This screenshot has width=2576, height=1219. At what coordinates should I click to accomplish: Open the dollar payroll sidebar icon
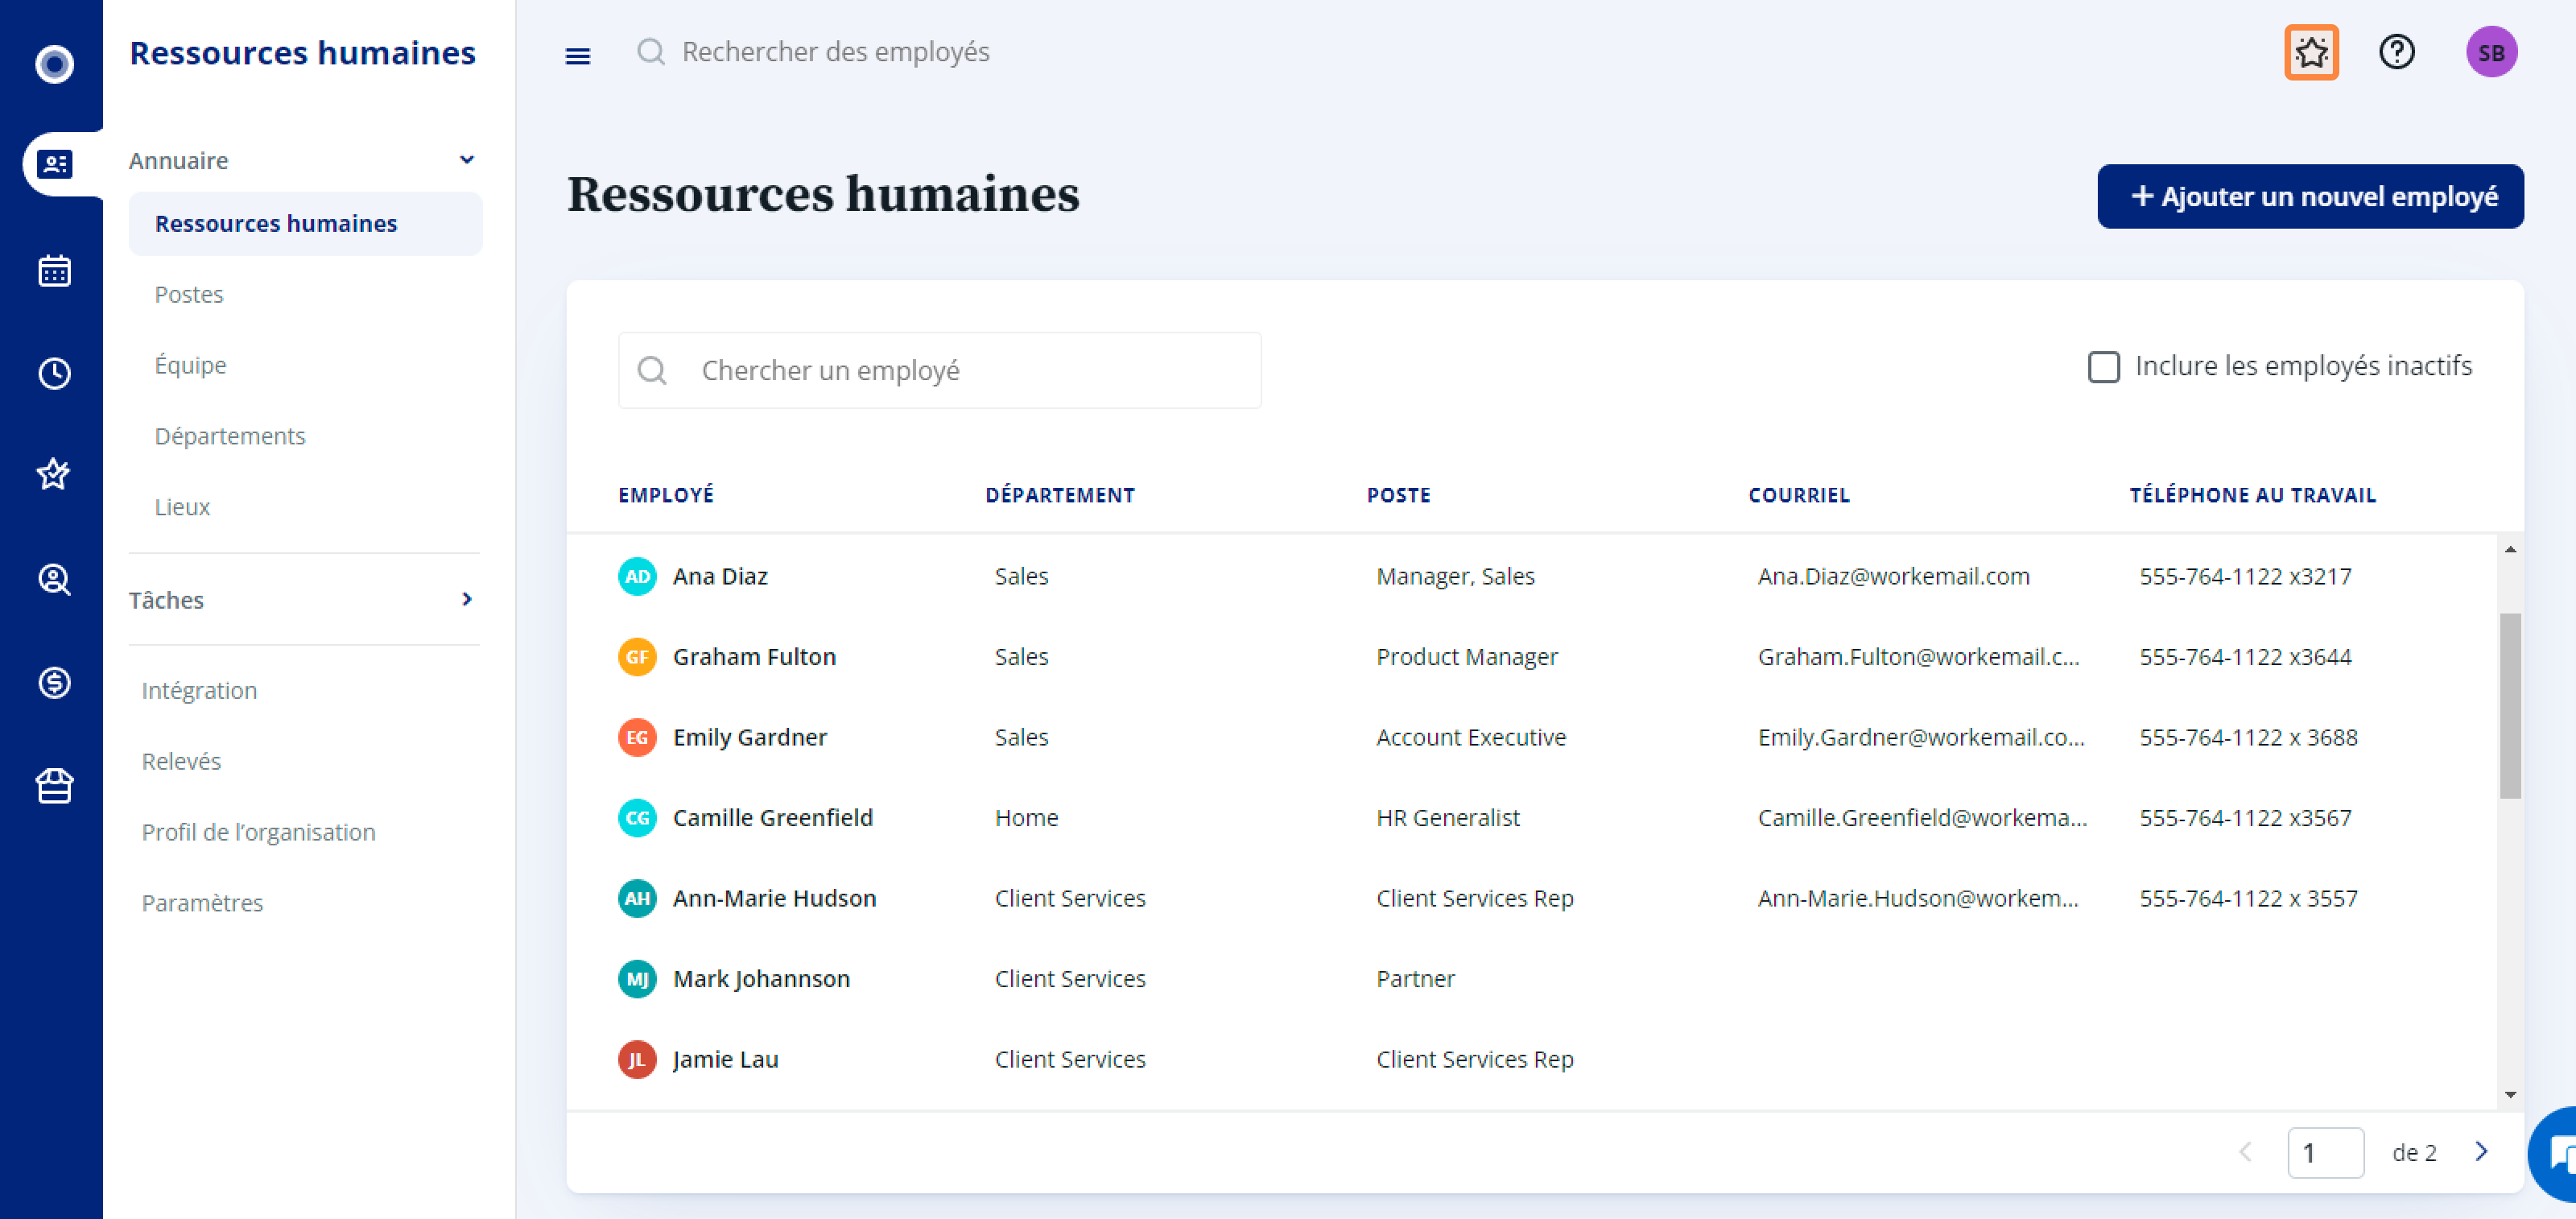coord(54,683)
